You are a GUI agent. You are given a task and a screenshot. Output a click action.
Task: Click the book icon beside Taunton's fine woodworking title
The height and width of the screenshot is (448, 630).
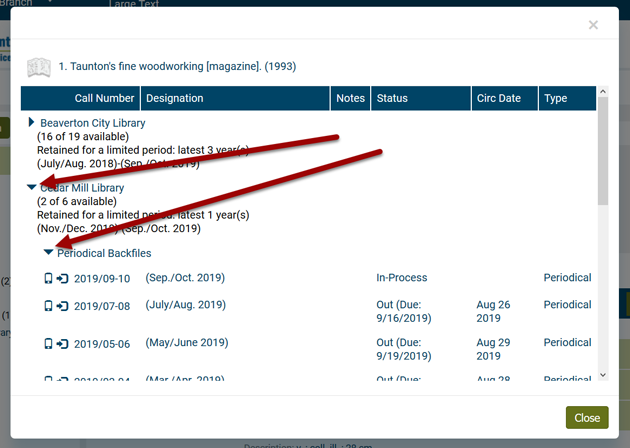pyautogui.click(x=39, y=67)
